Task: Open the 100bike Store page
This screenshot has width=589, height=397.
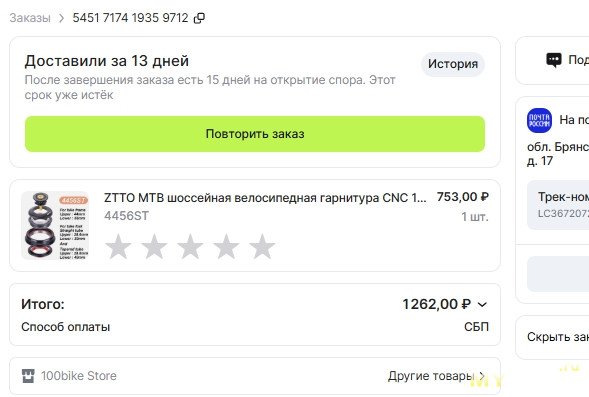Action: pyautogui.click(x=79, y=376)
